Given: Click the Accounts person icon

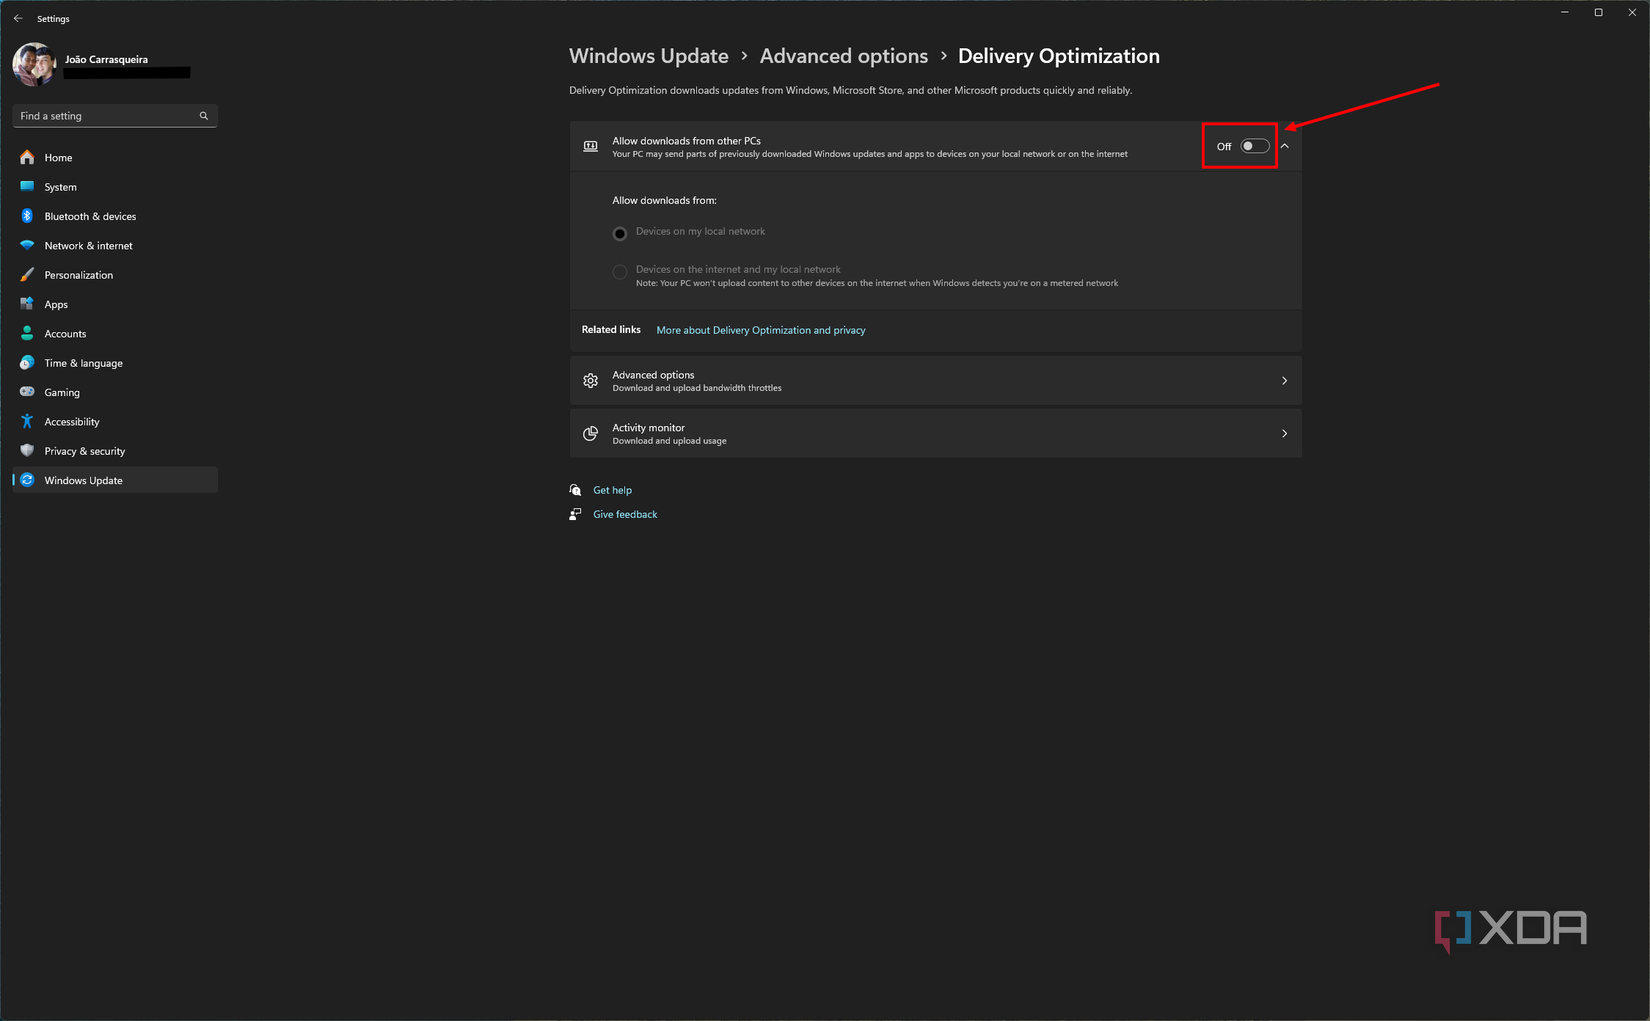Looking at the screenshot, I should pos(27,333).
